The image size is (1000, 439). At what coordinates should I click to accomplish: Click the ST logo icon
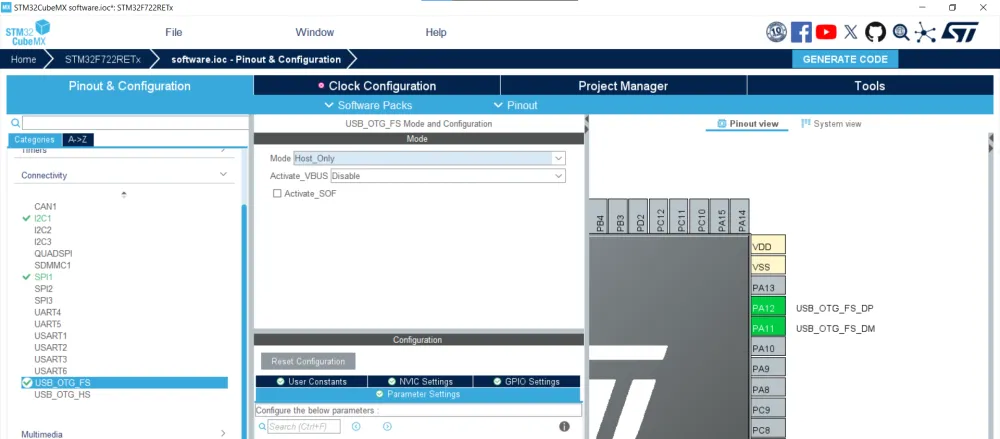pyautogui.click(x=960, y=32)
